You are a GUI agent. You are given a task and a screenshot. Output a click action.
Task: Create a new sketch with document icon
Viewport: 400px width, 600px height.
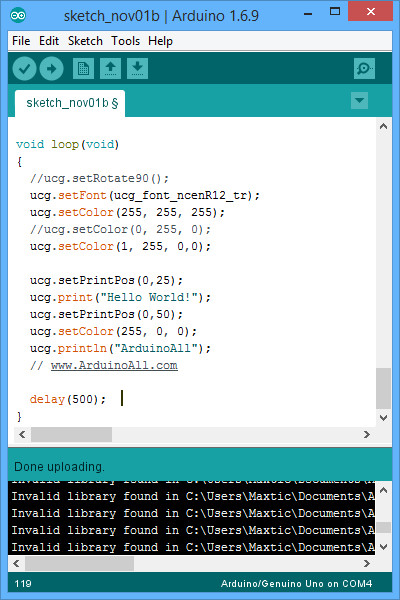point(83,69)
